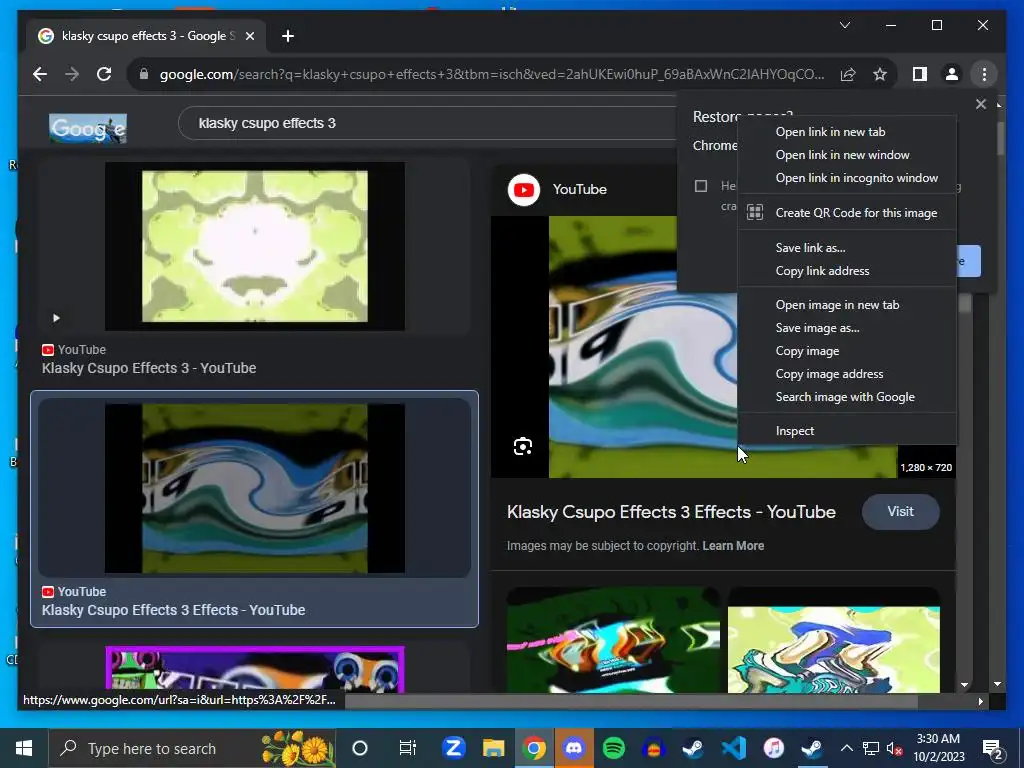Open the tab search chevron
Screen dimensions: 1024x768
844,25
